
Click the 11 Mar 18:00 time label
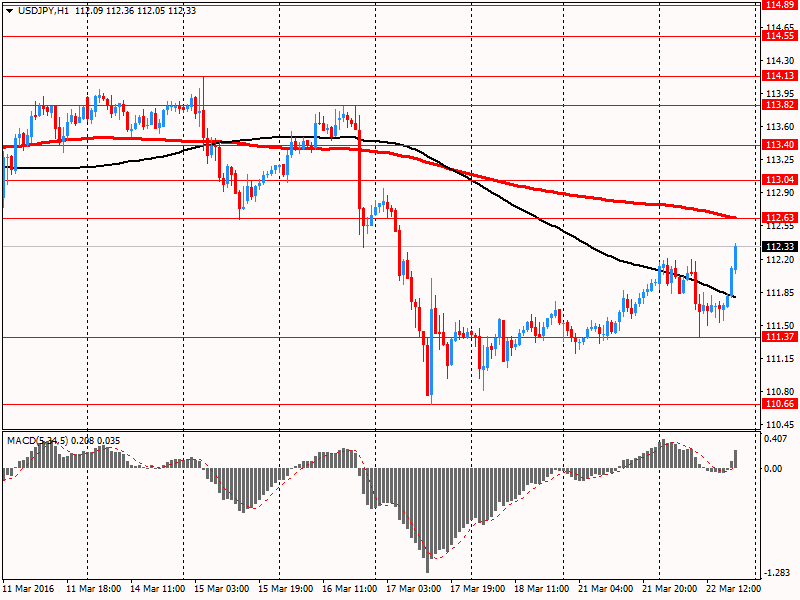pyautogui.click(x=94, y=589)
